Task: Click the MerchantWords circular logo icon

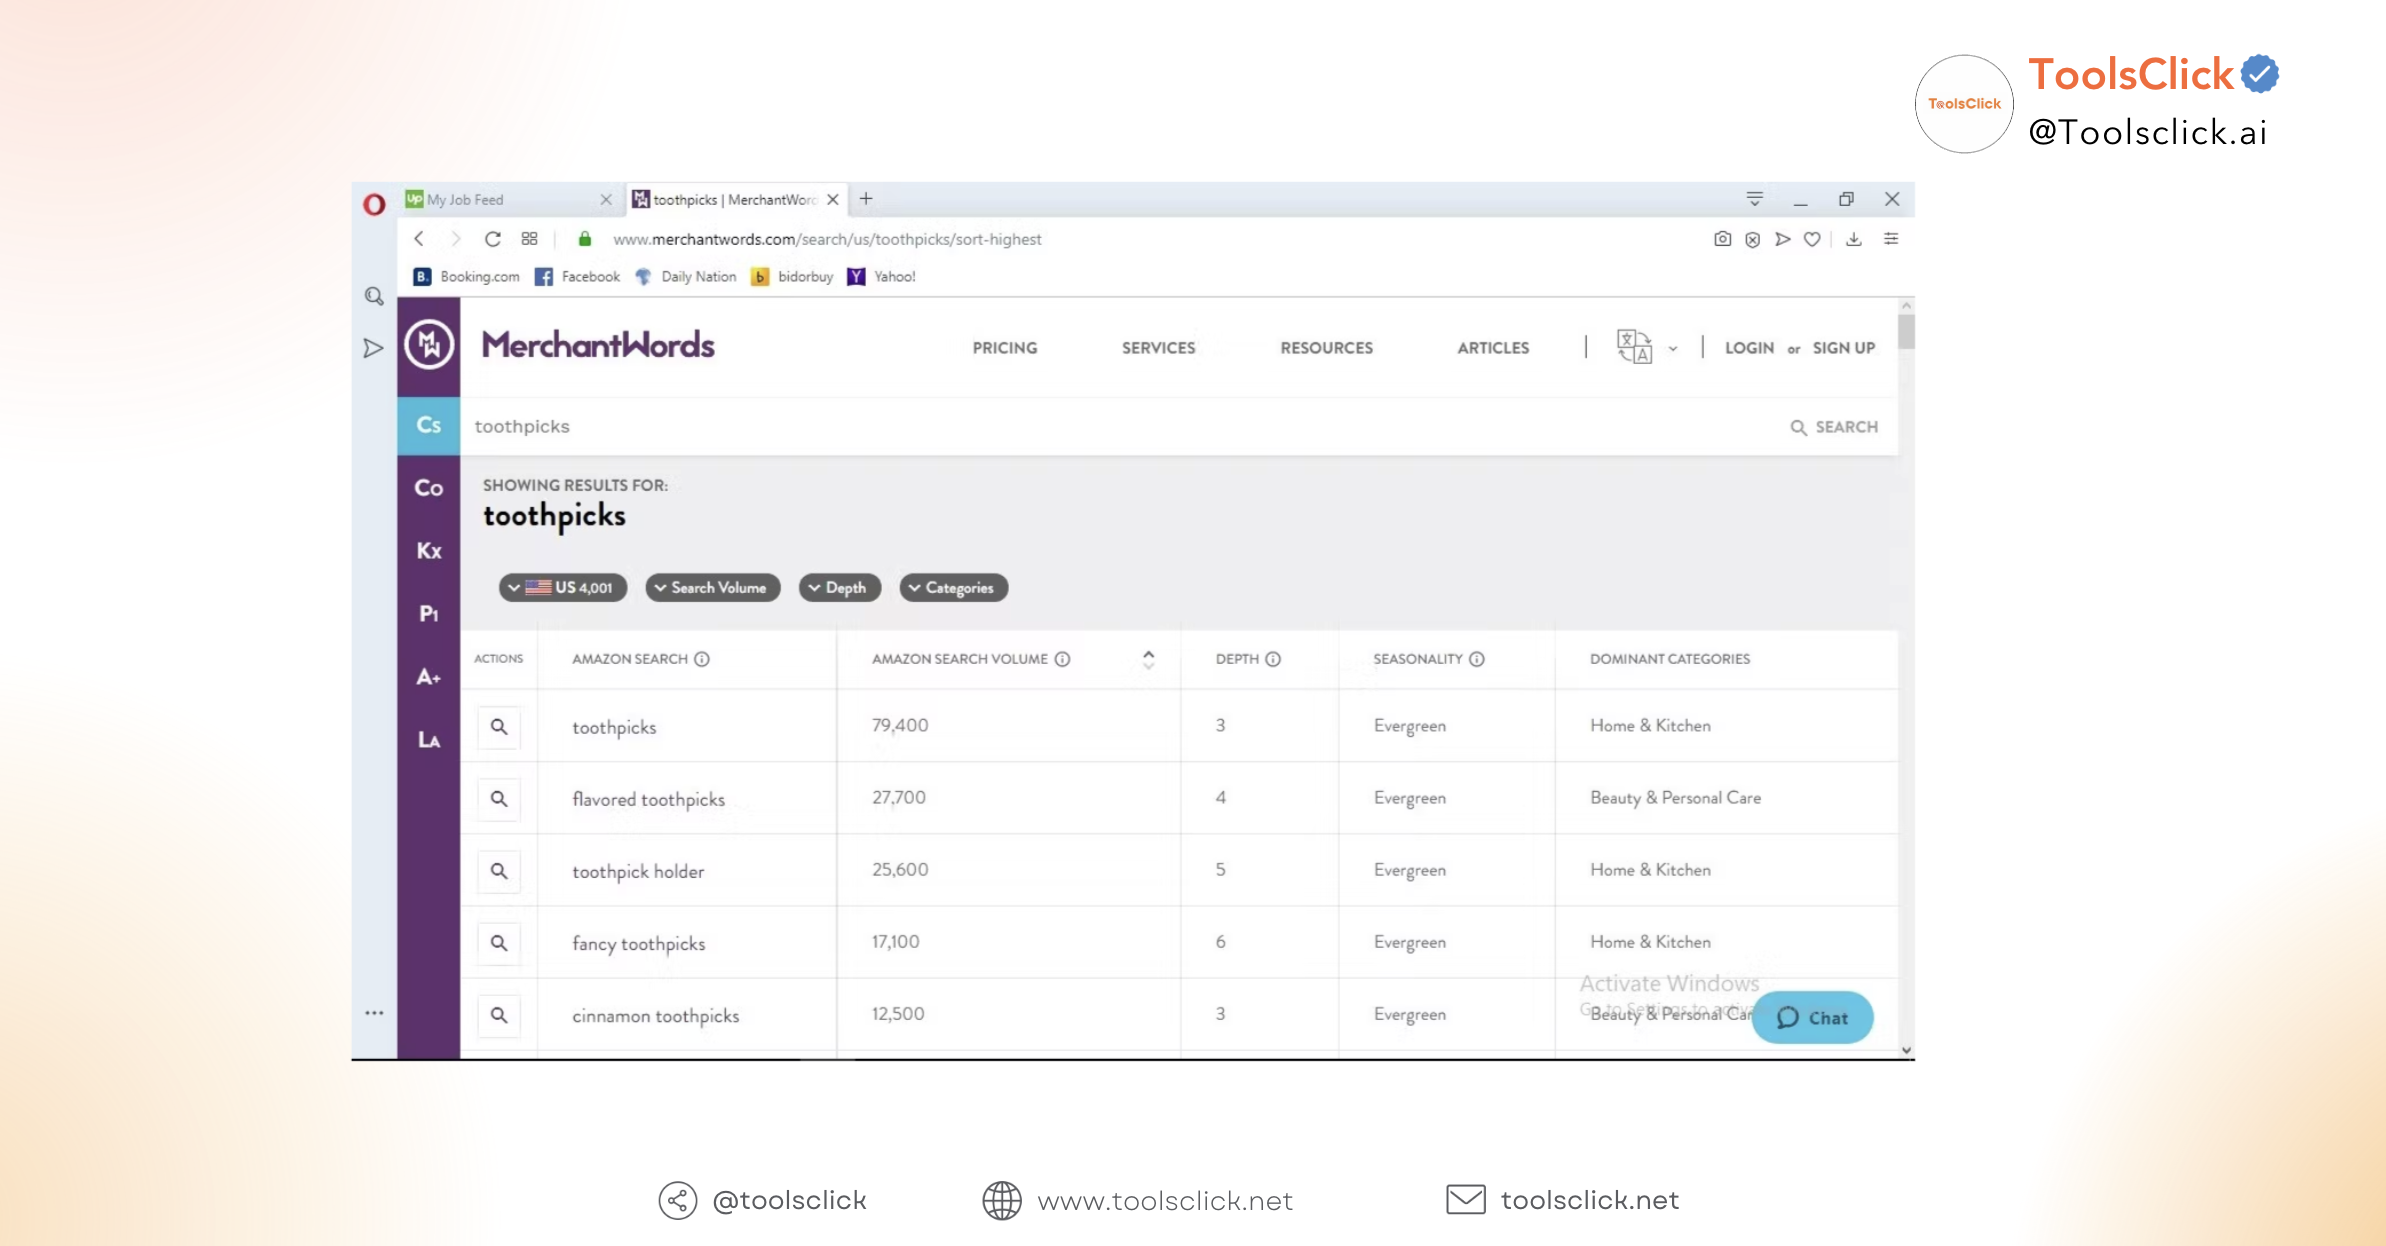Action: coord(429,345)
